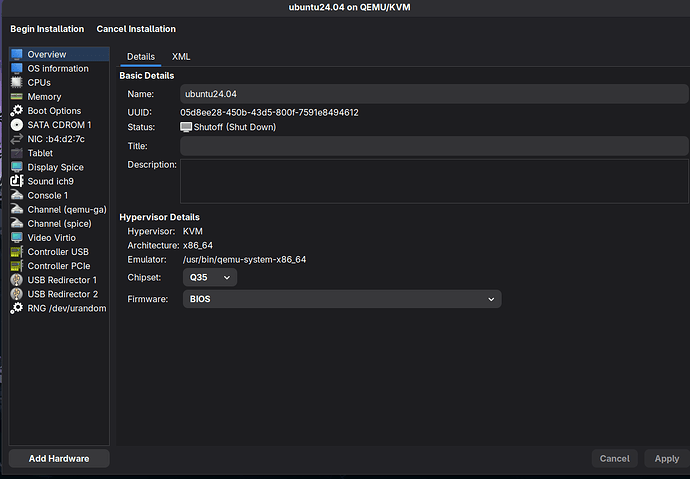The width and height of the screenshot is (690, 479).
Task: Click the Overview monitor icon in sidebar
Action: [x=17, y=54]
